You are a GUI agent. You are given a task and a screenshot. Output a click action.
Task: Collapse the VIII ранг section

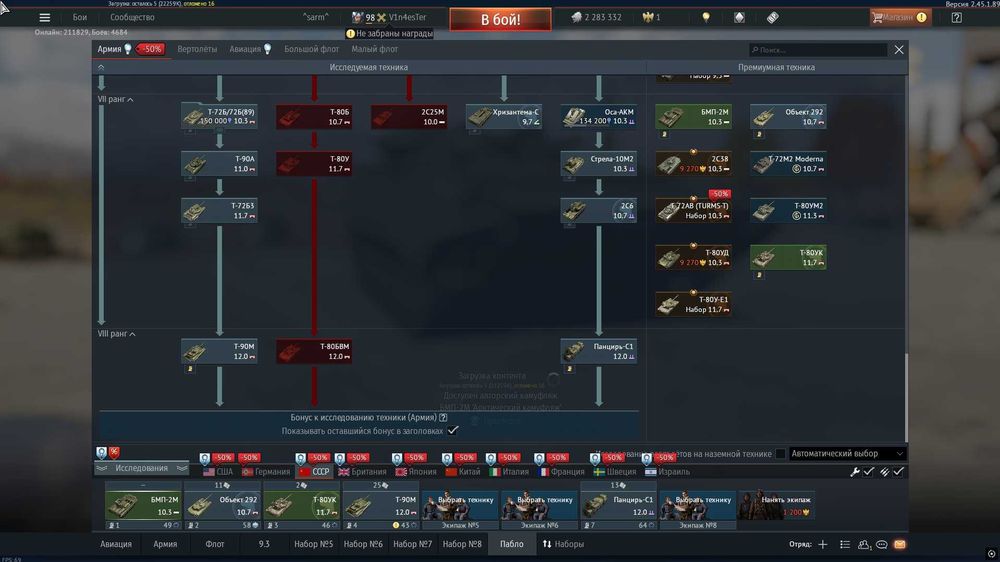click(117, 334)
